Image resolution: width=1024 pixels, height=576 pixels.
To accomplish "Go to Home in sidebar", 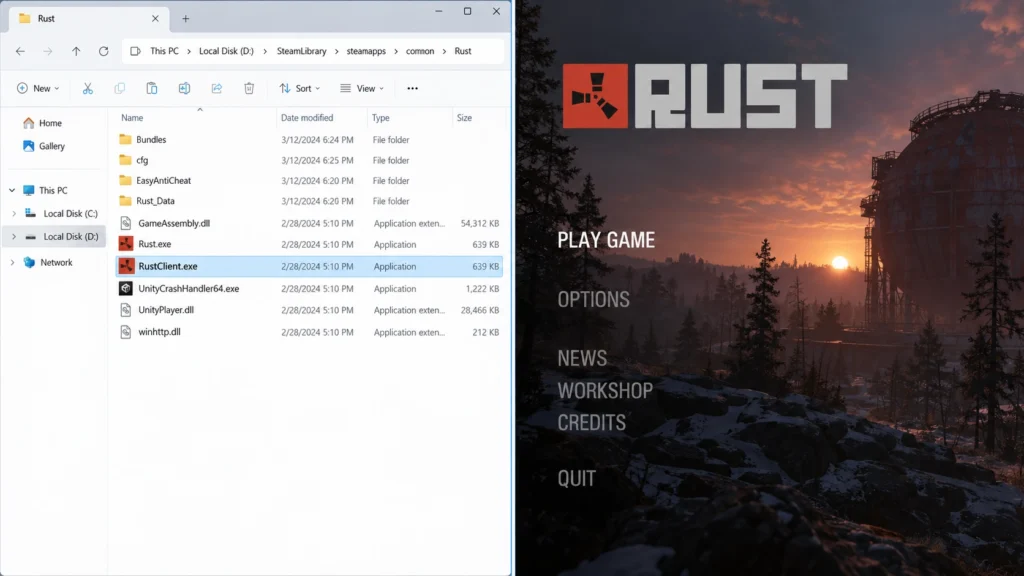I will [x=50, y=123].
